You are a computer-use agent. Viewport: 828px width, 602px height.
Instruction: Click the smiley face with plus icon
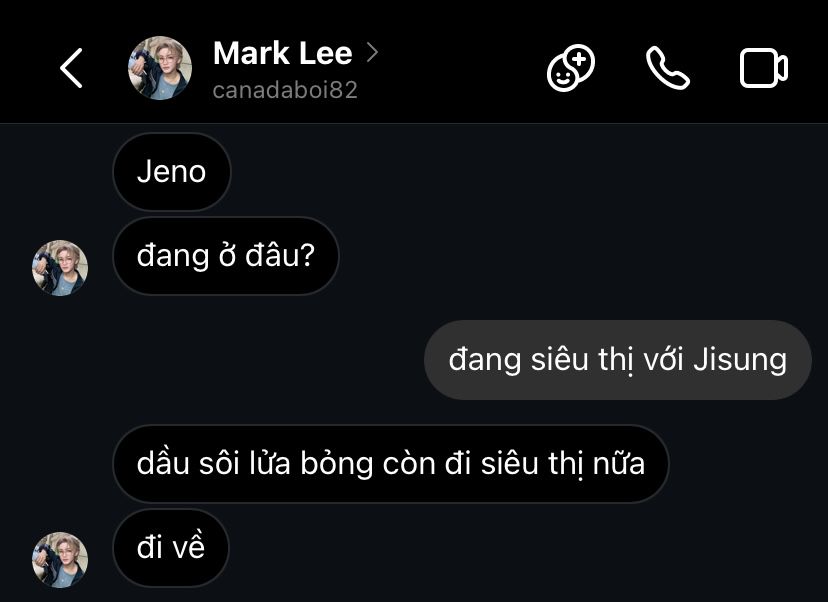coord(571,68)
